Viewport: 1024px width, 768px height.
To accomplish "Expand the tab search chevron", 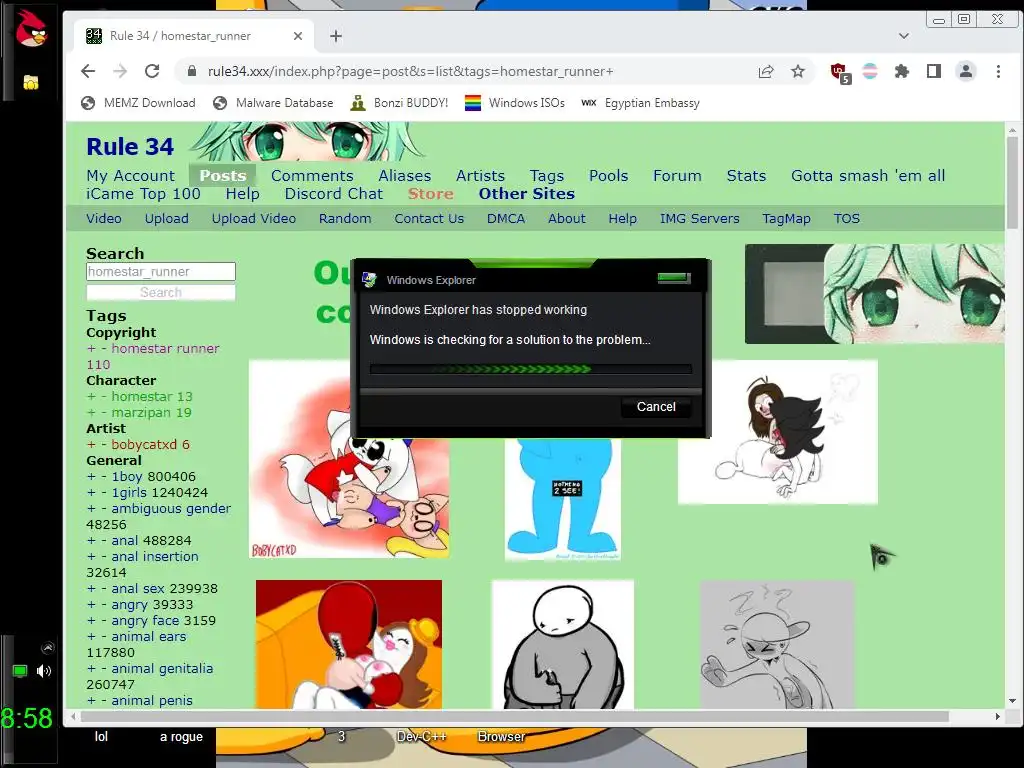I will pyautogui.click(x=904, y=36).
